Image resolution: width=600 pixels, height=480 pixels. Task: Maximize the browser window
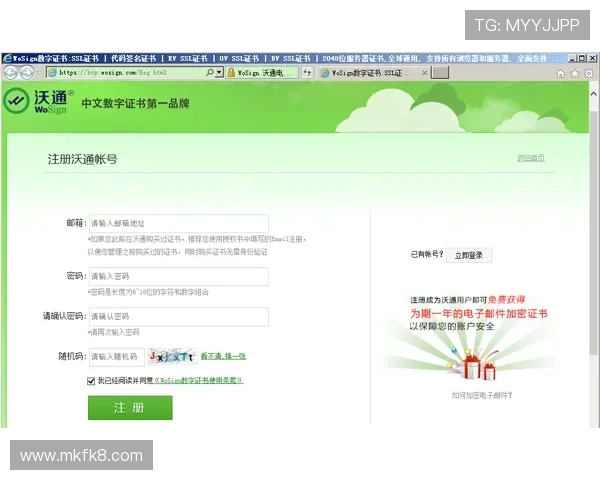click(x=582, y=58)
